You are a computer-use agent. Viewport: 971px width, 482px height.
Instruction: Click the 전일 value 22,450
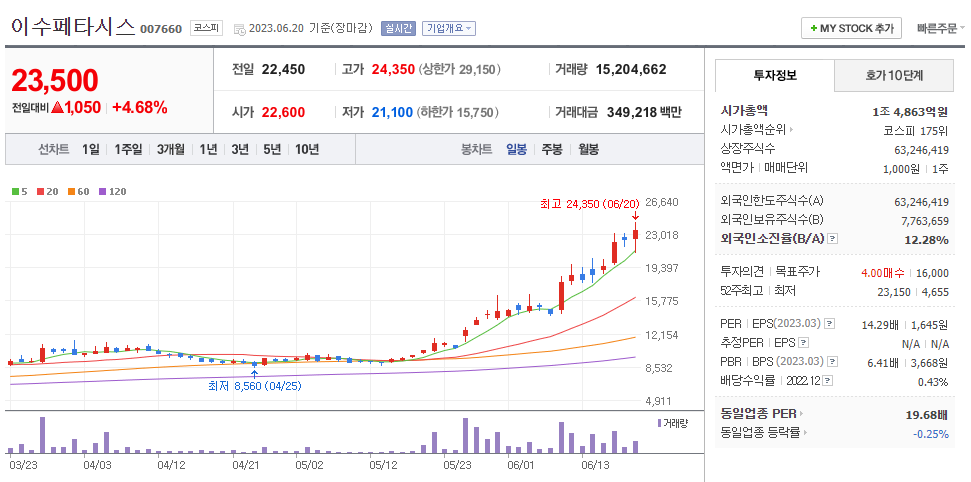pyautogui.click(x=283, y=69)
